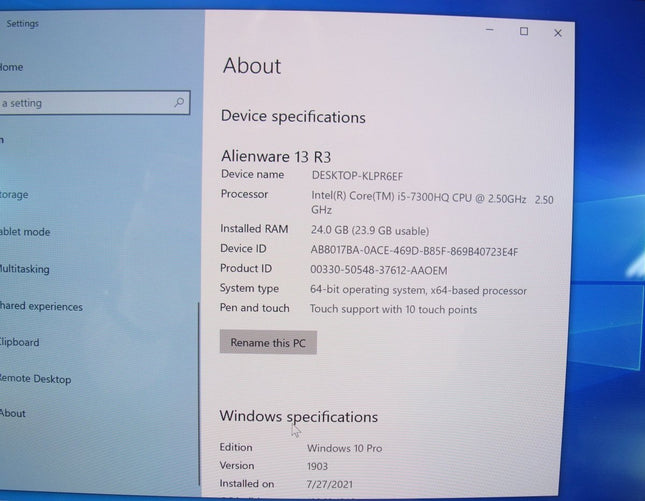Open Home in Settings sidebar

pos(12,67)
